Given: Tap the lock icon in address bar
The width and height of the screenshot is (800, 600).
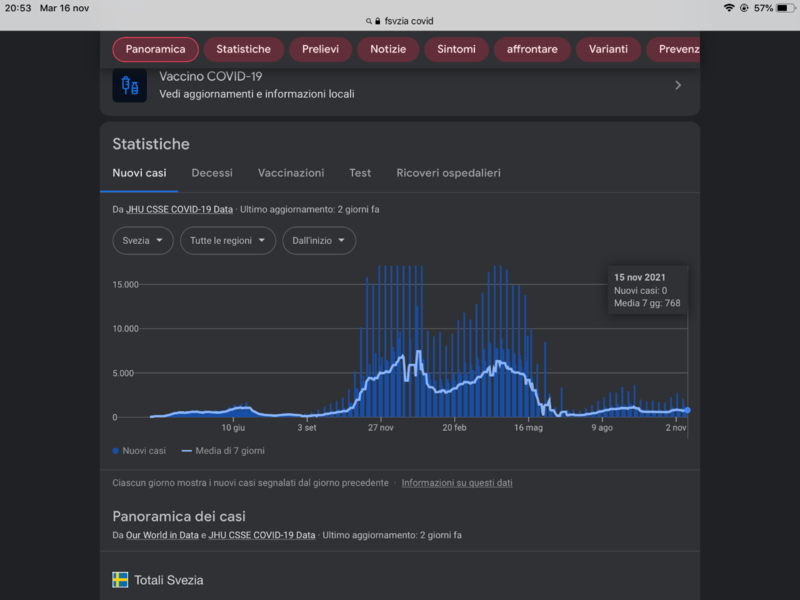Looking at the screenshot, I should (x=375, y=21).
